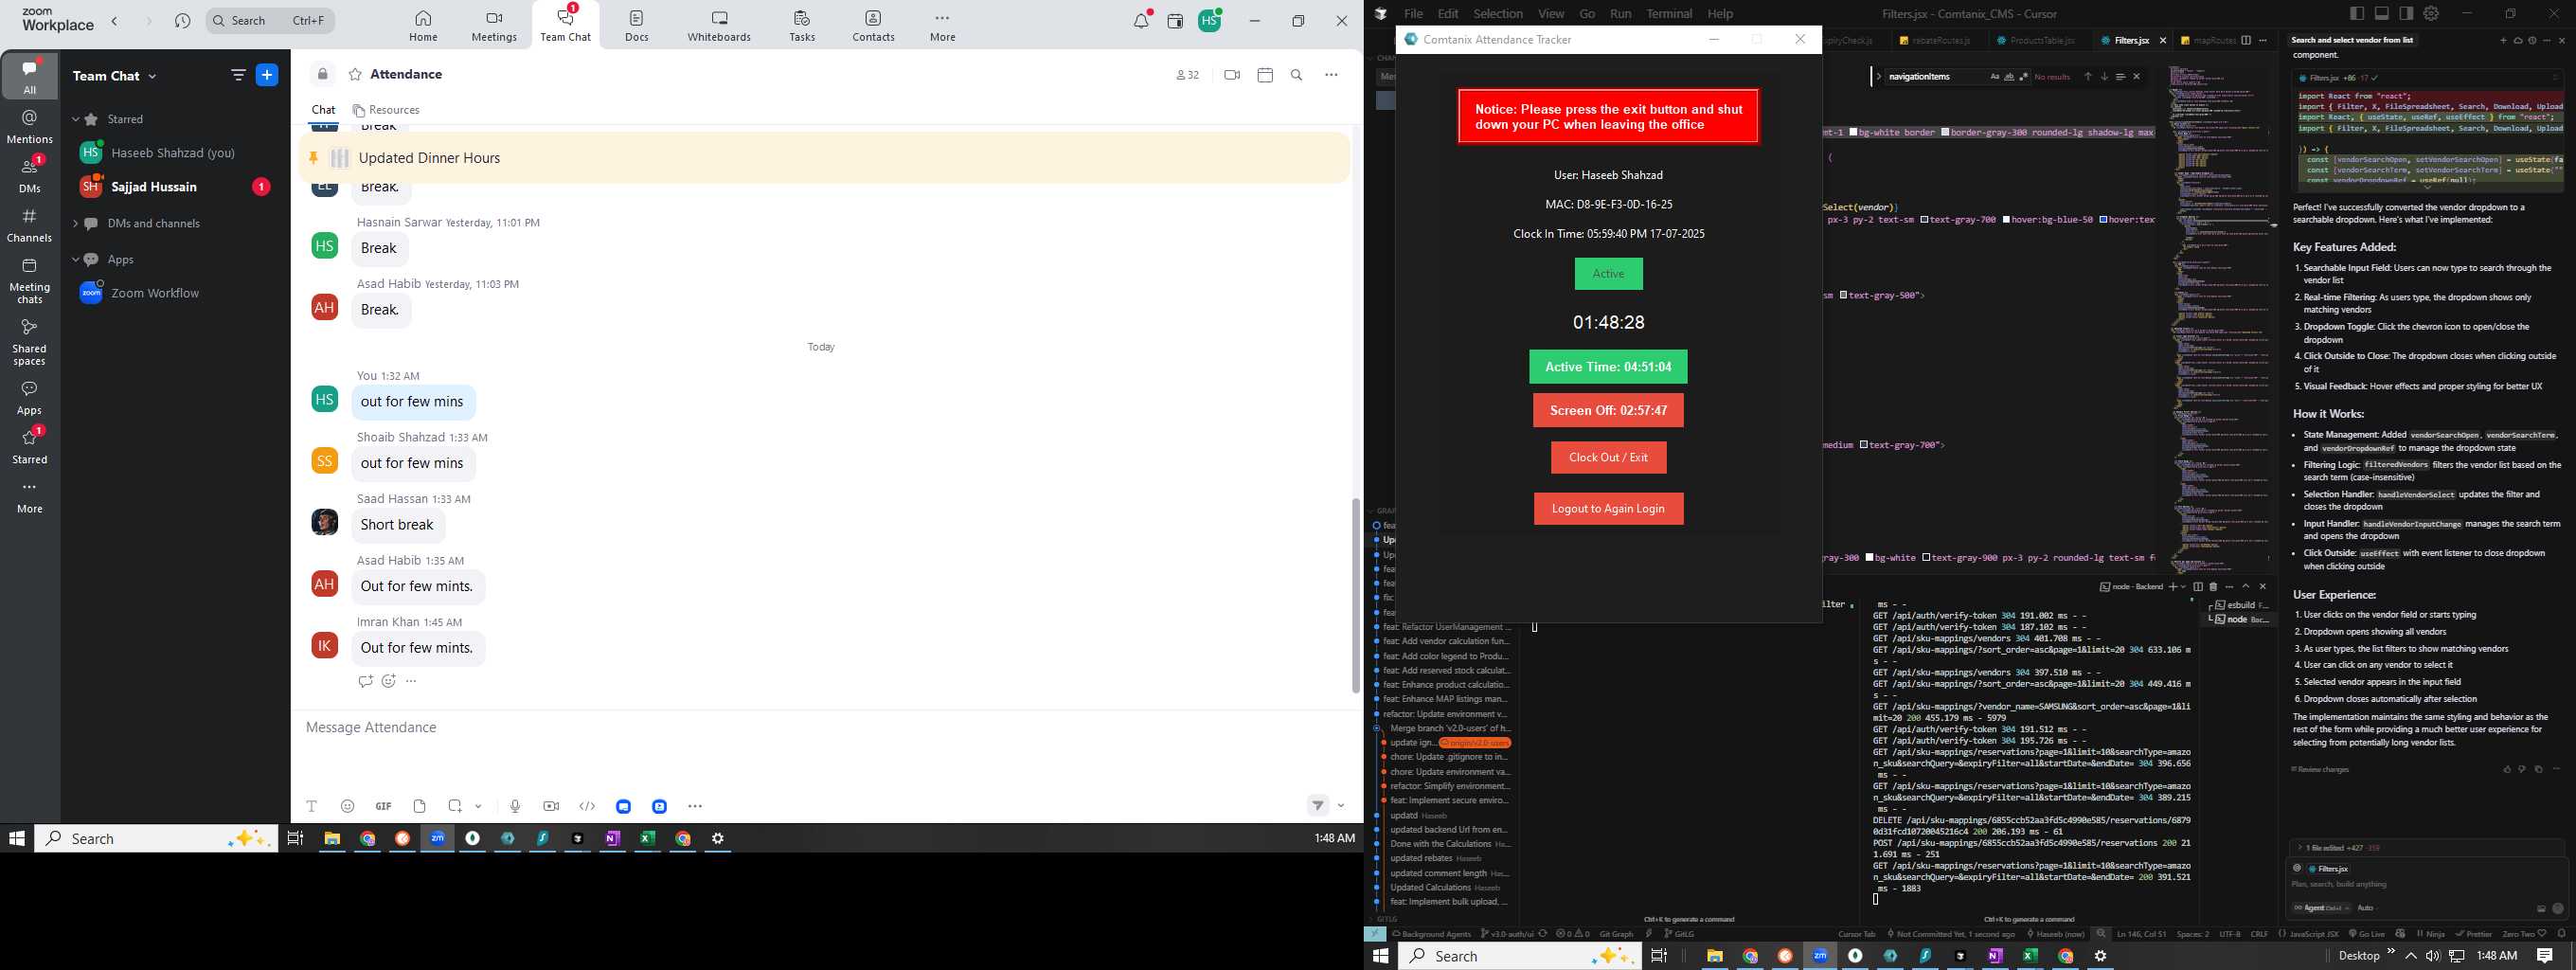
Task: Kill terminal with trash icon
Action: [2213, 587]
